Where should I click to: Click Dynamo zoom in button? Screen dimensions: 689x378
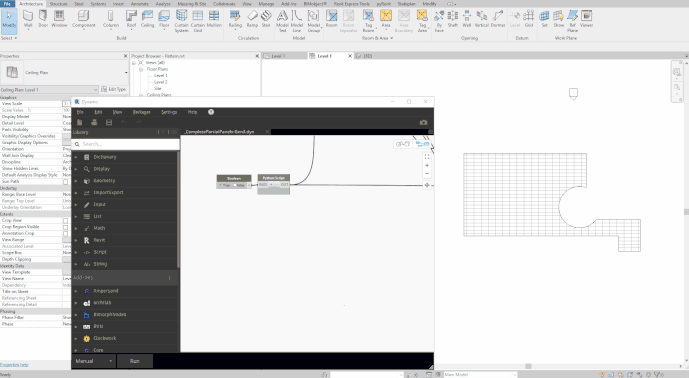[427, 165]
